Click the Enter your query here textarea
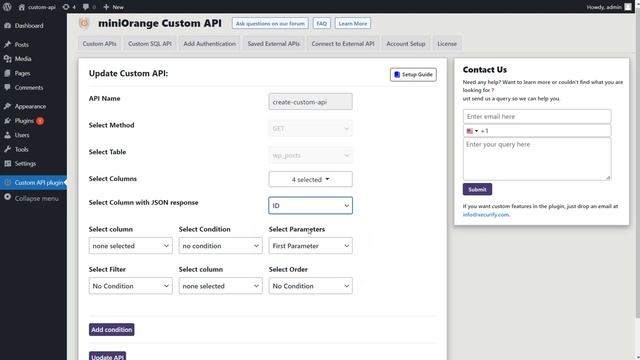640x360 pixels. pos(537,159)
